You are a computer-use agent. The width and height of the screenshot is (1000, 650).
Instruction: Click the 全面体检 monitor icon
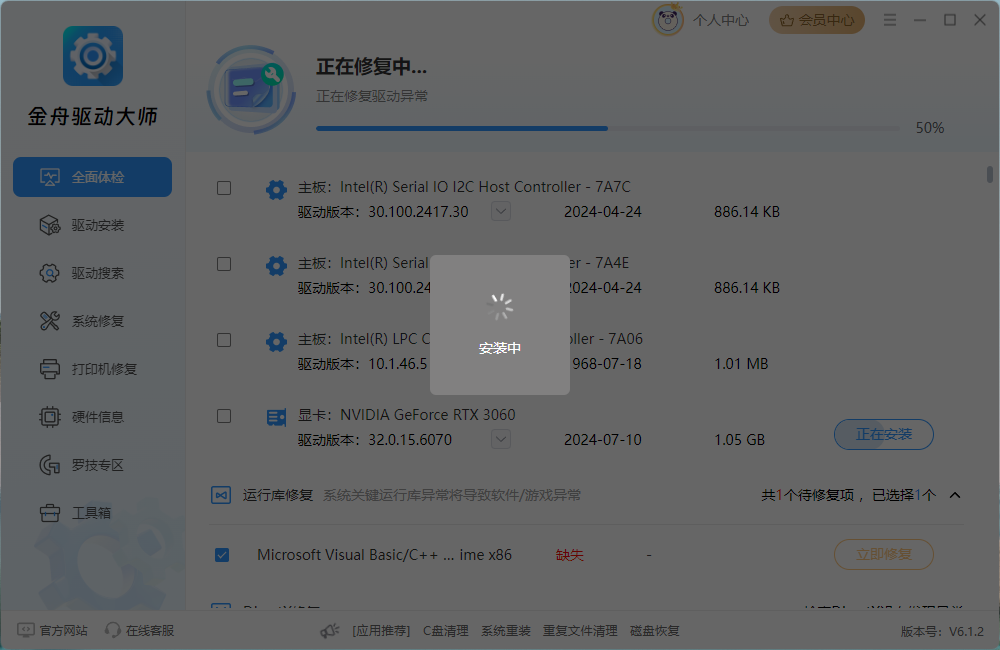pyautogui.click(x=50, y=177)
